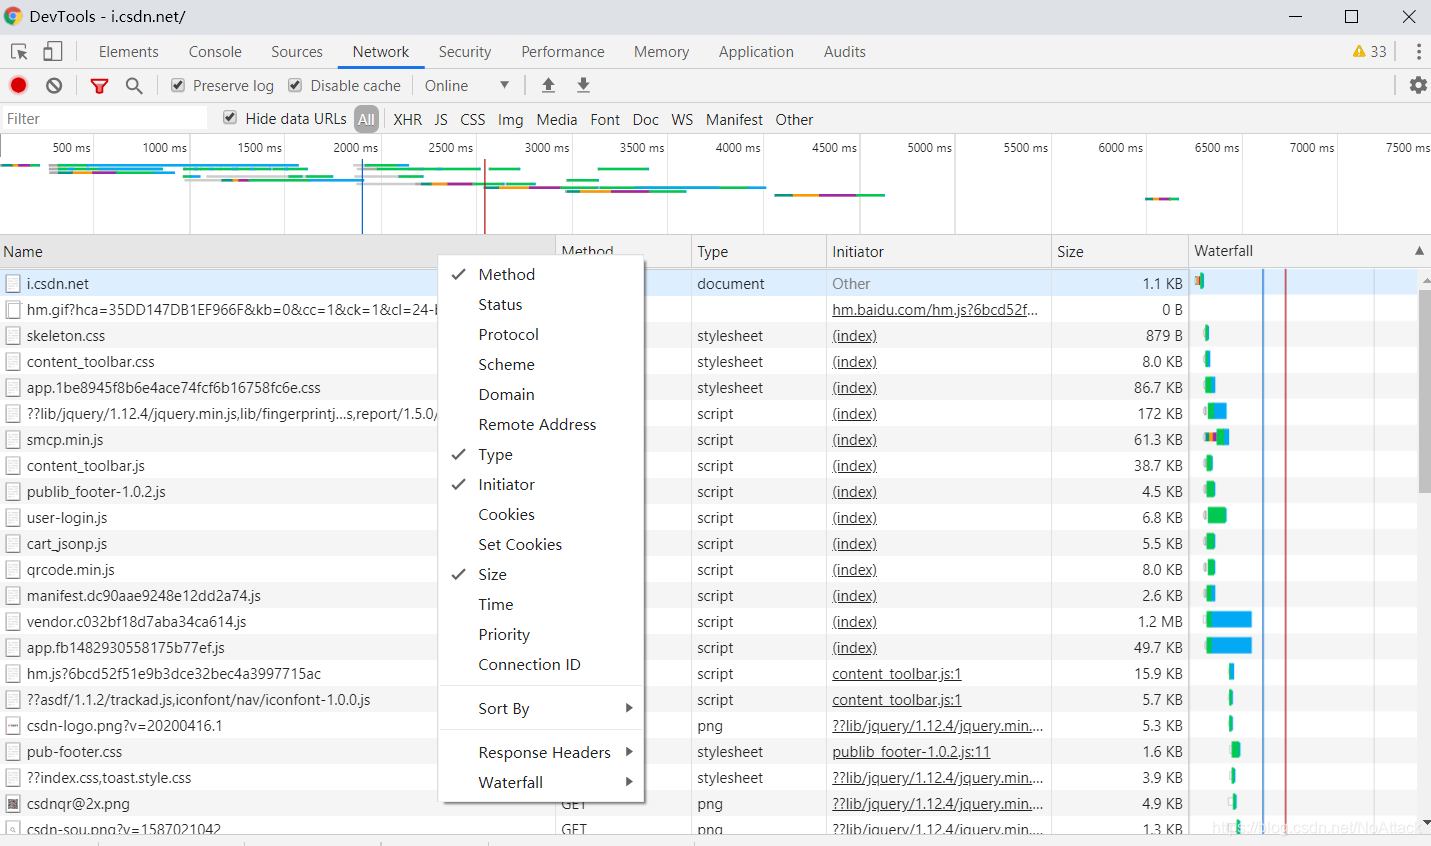Image resolution: width=1431 pixels, height=846 pixels.
Task: Click the overview timeline at 3000 ms
Action: (547, 148)
